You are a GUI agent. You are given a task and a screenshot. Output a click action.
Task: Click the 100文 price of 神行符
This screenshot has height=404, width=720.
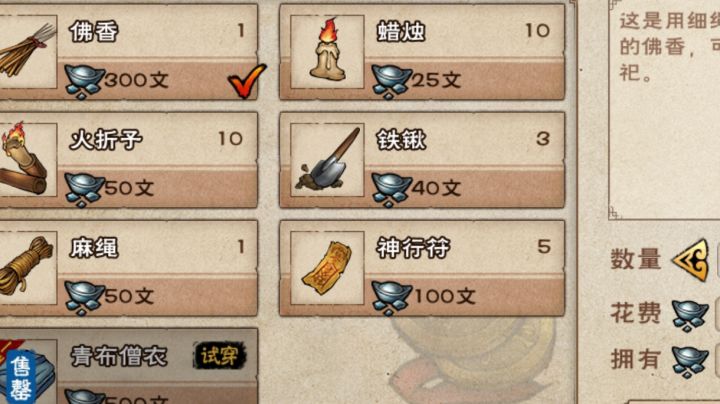point(444,296)
